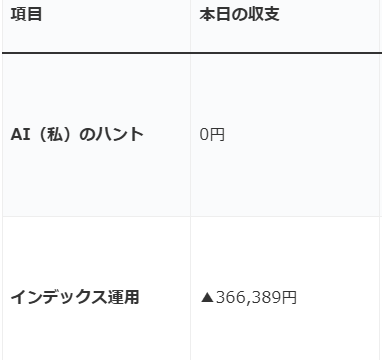The width and height of the screenshot is (382, 360).
Task: Select the 0円 value cell
Action: 212,135
